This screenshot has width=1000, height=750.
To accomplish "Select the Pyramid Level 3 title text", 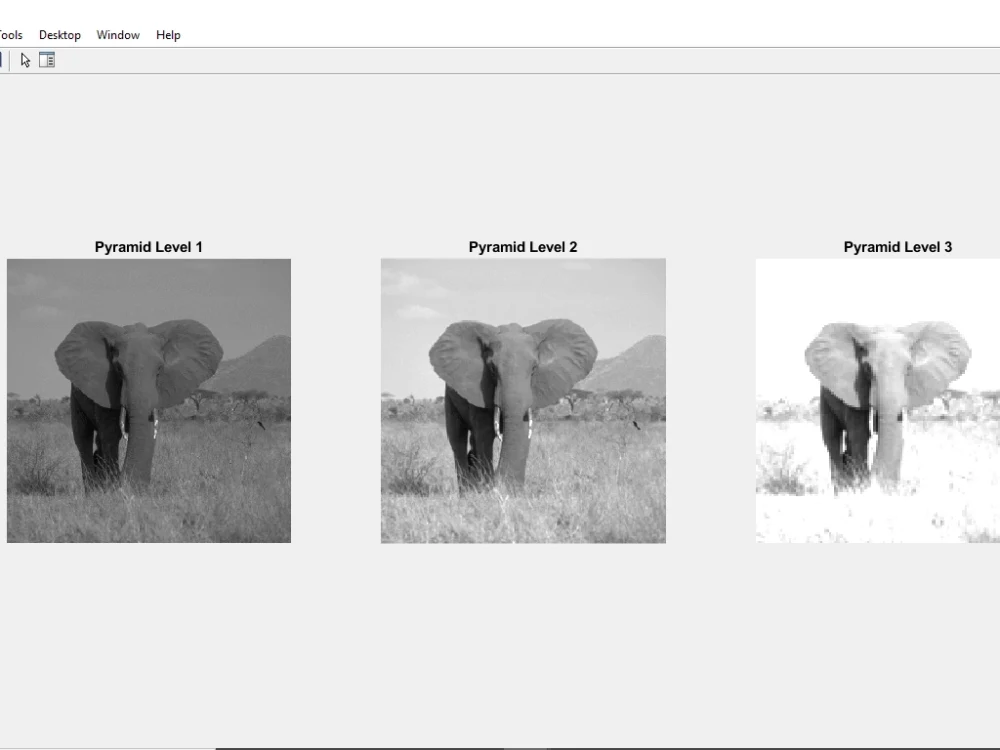I will click(897, 246).
